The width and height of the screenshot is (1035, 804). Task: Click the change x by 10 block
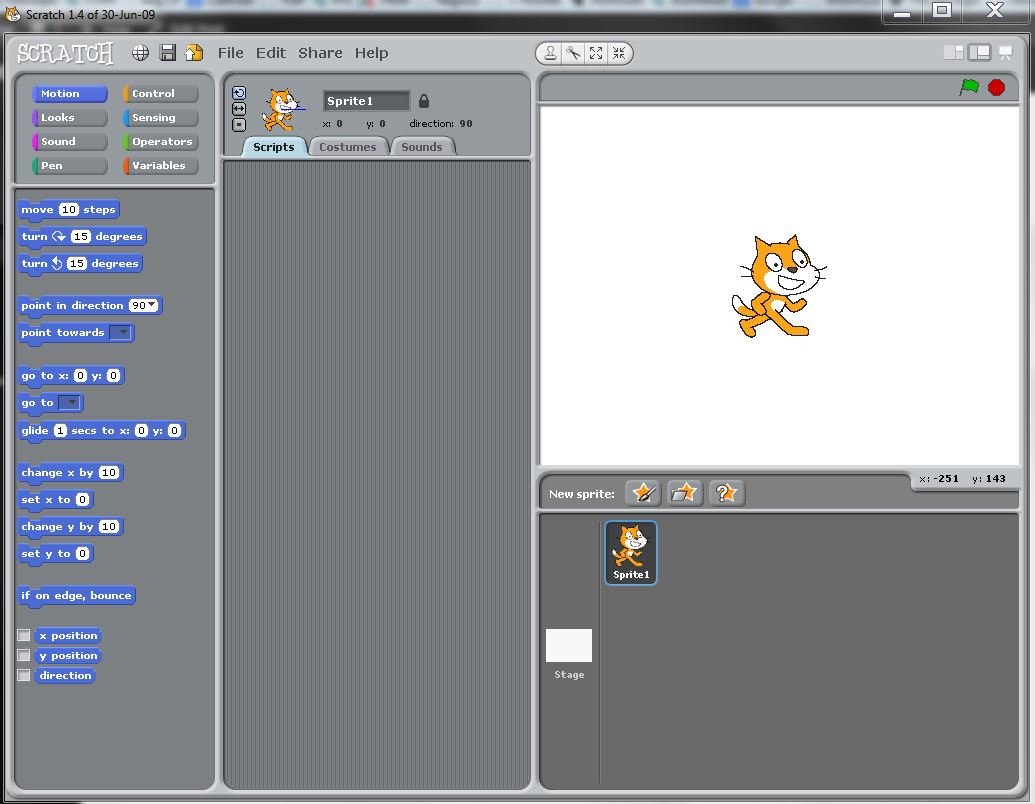(x=70, y=473)
